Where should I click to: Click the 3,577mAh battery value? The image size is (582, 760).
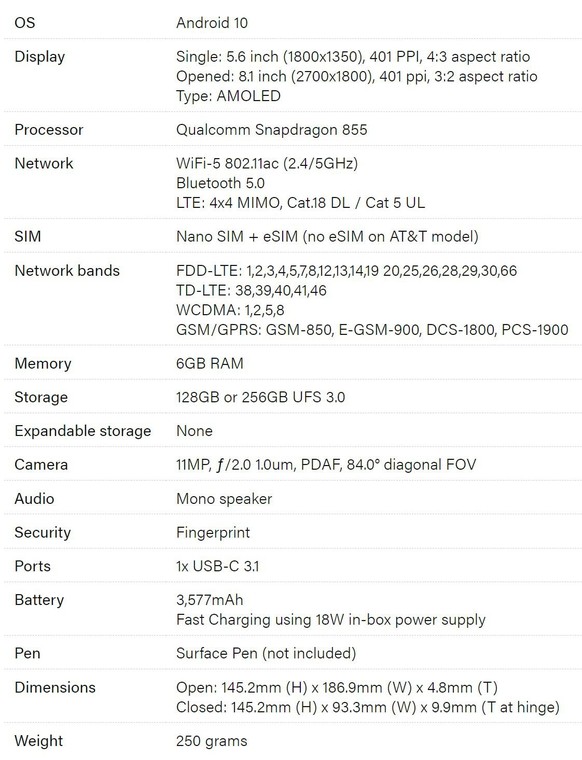pyautogui.click(x=209, y=600)
